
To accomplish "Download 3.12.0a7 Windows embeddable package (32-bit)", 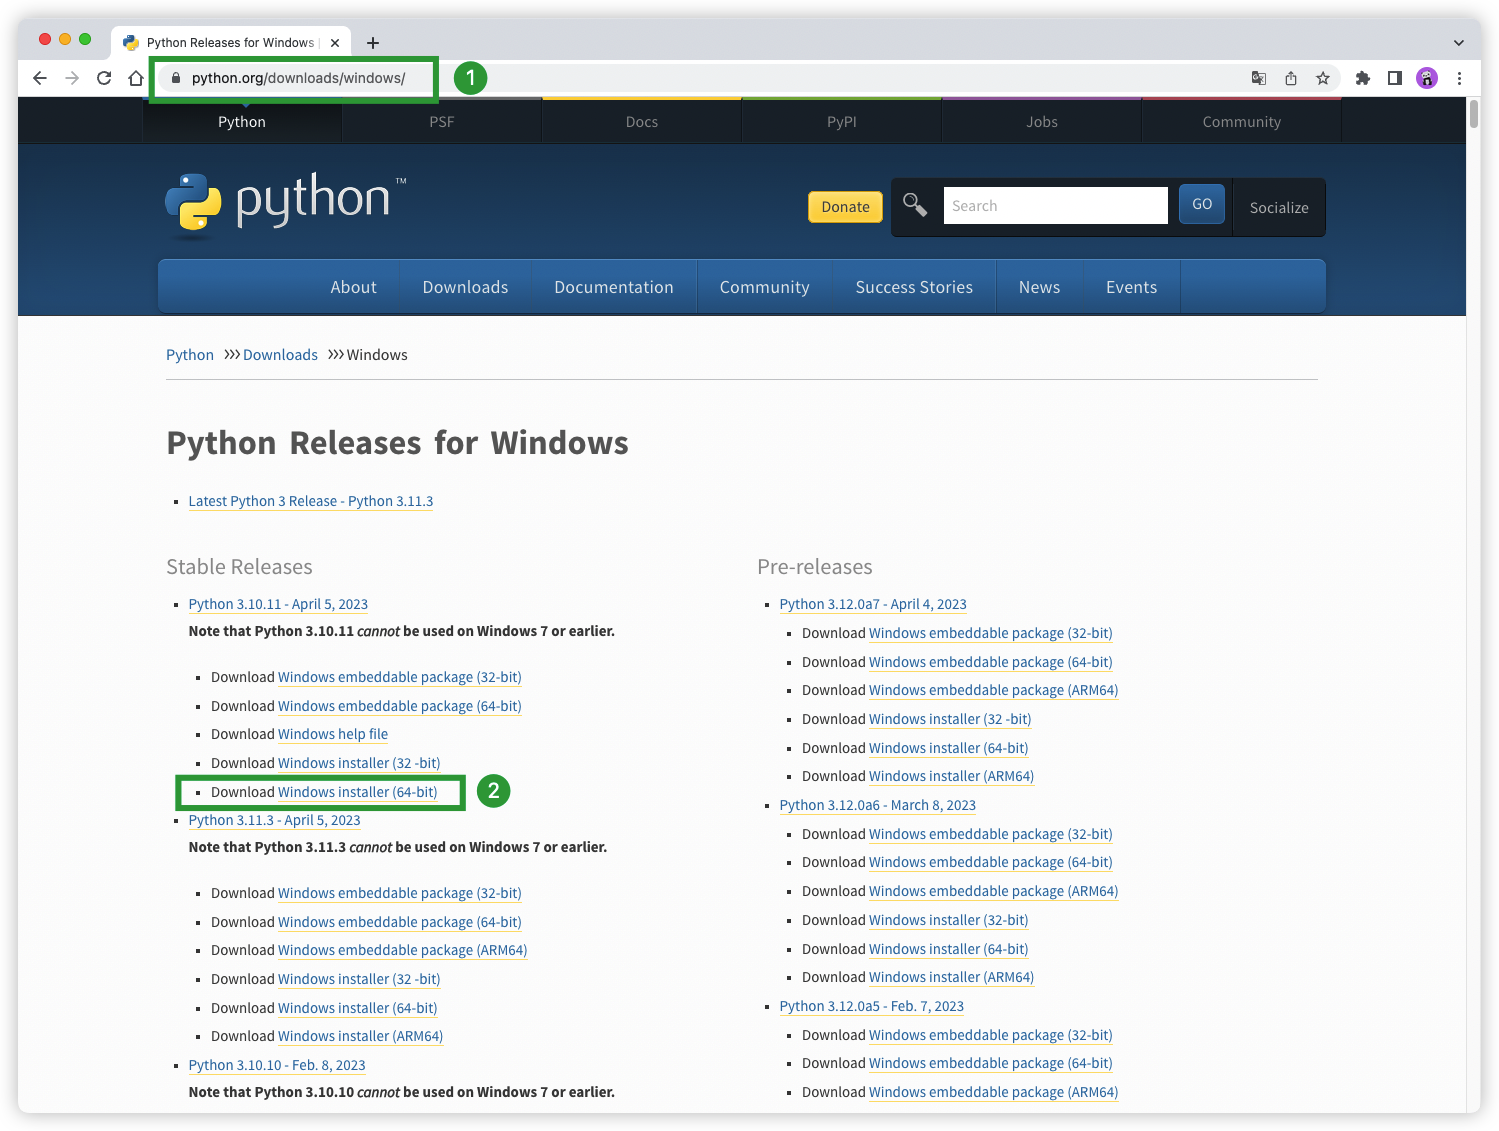I will pos(991,633).
